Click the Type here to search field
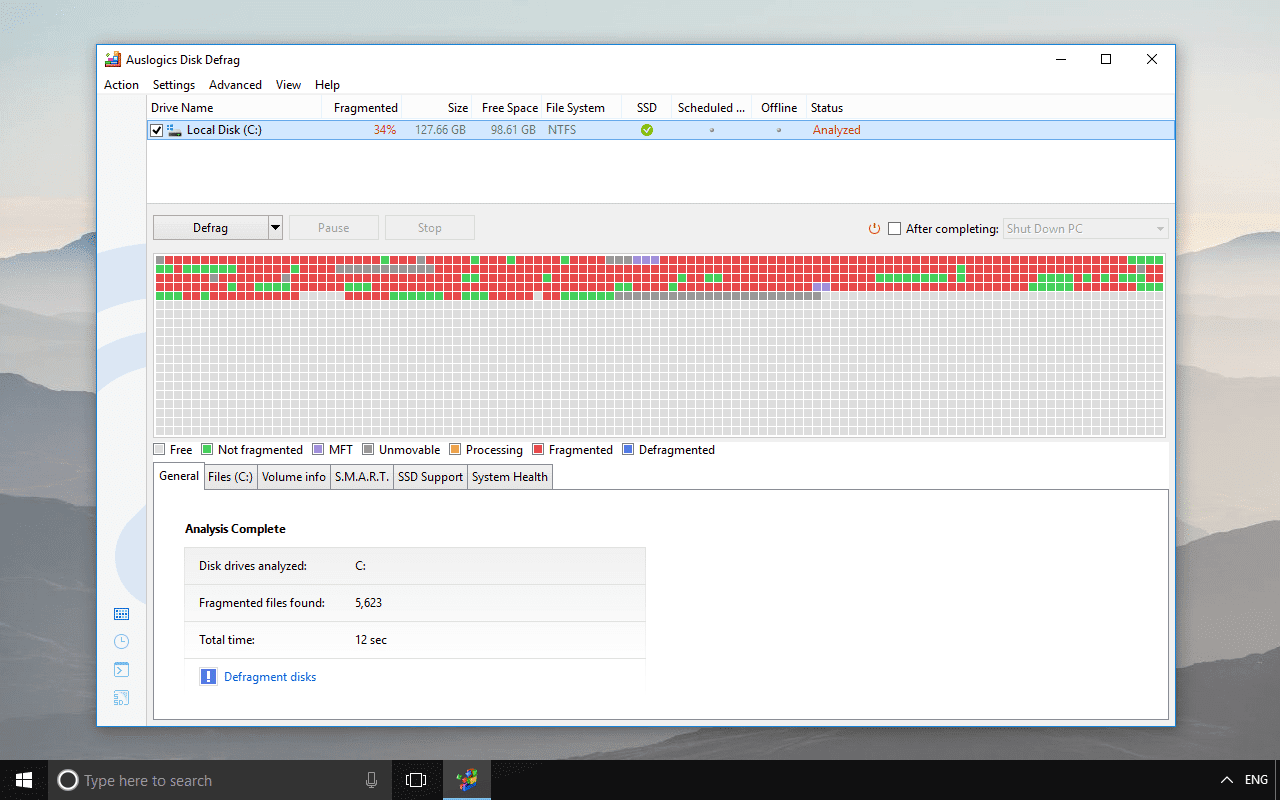Image resolution: width=1280 pixels, height=800 pixels. coord(220,780)
